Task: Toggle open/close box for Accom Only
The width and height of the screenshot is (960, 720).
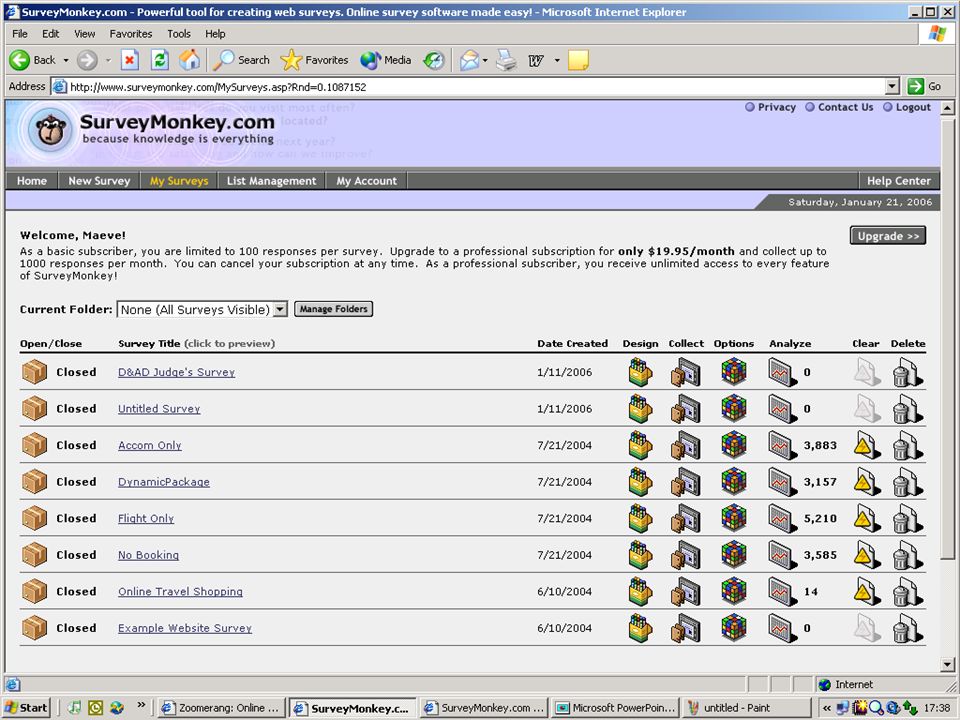Action: tap(34, 445)
